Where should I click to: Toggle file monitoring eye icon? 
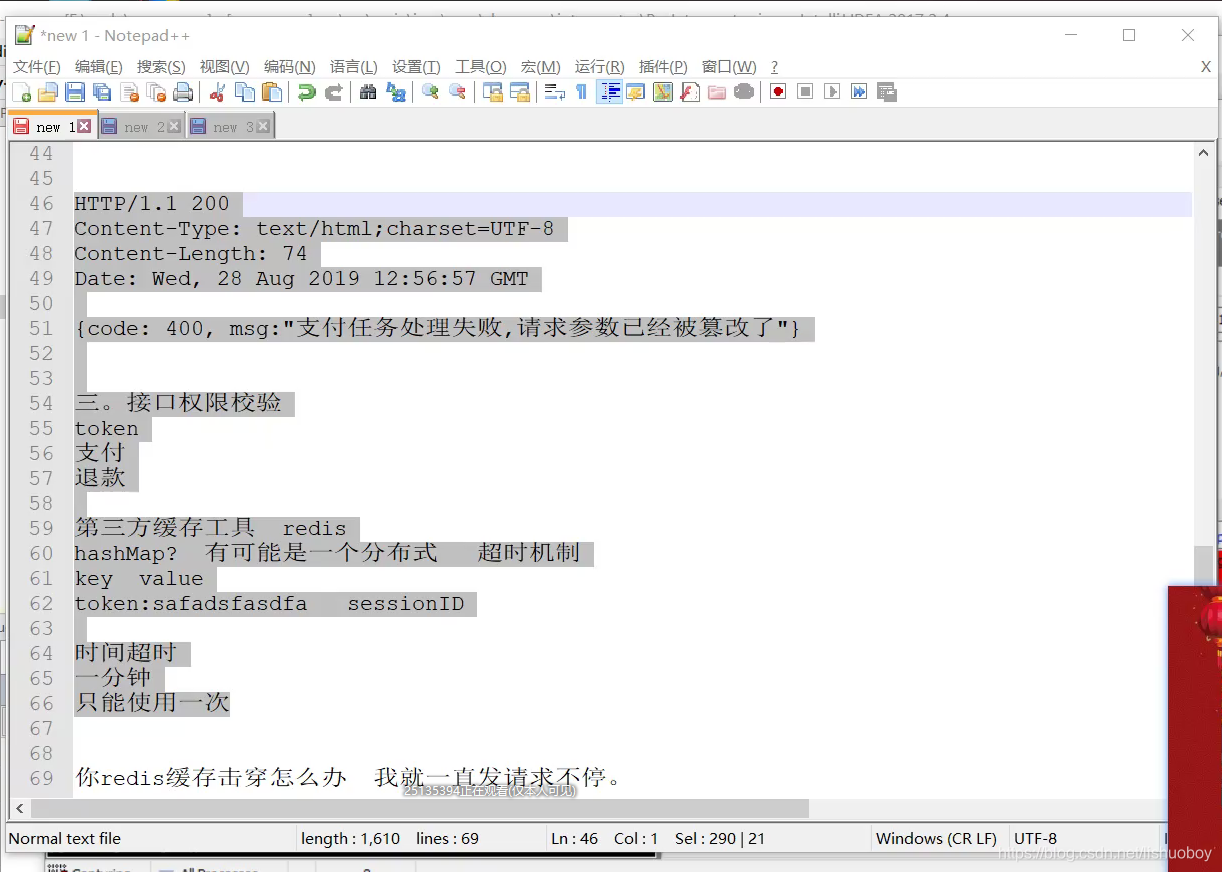coord(743,92)
